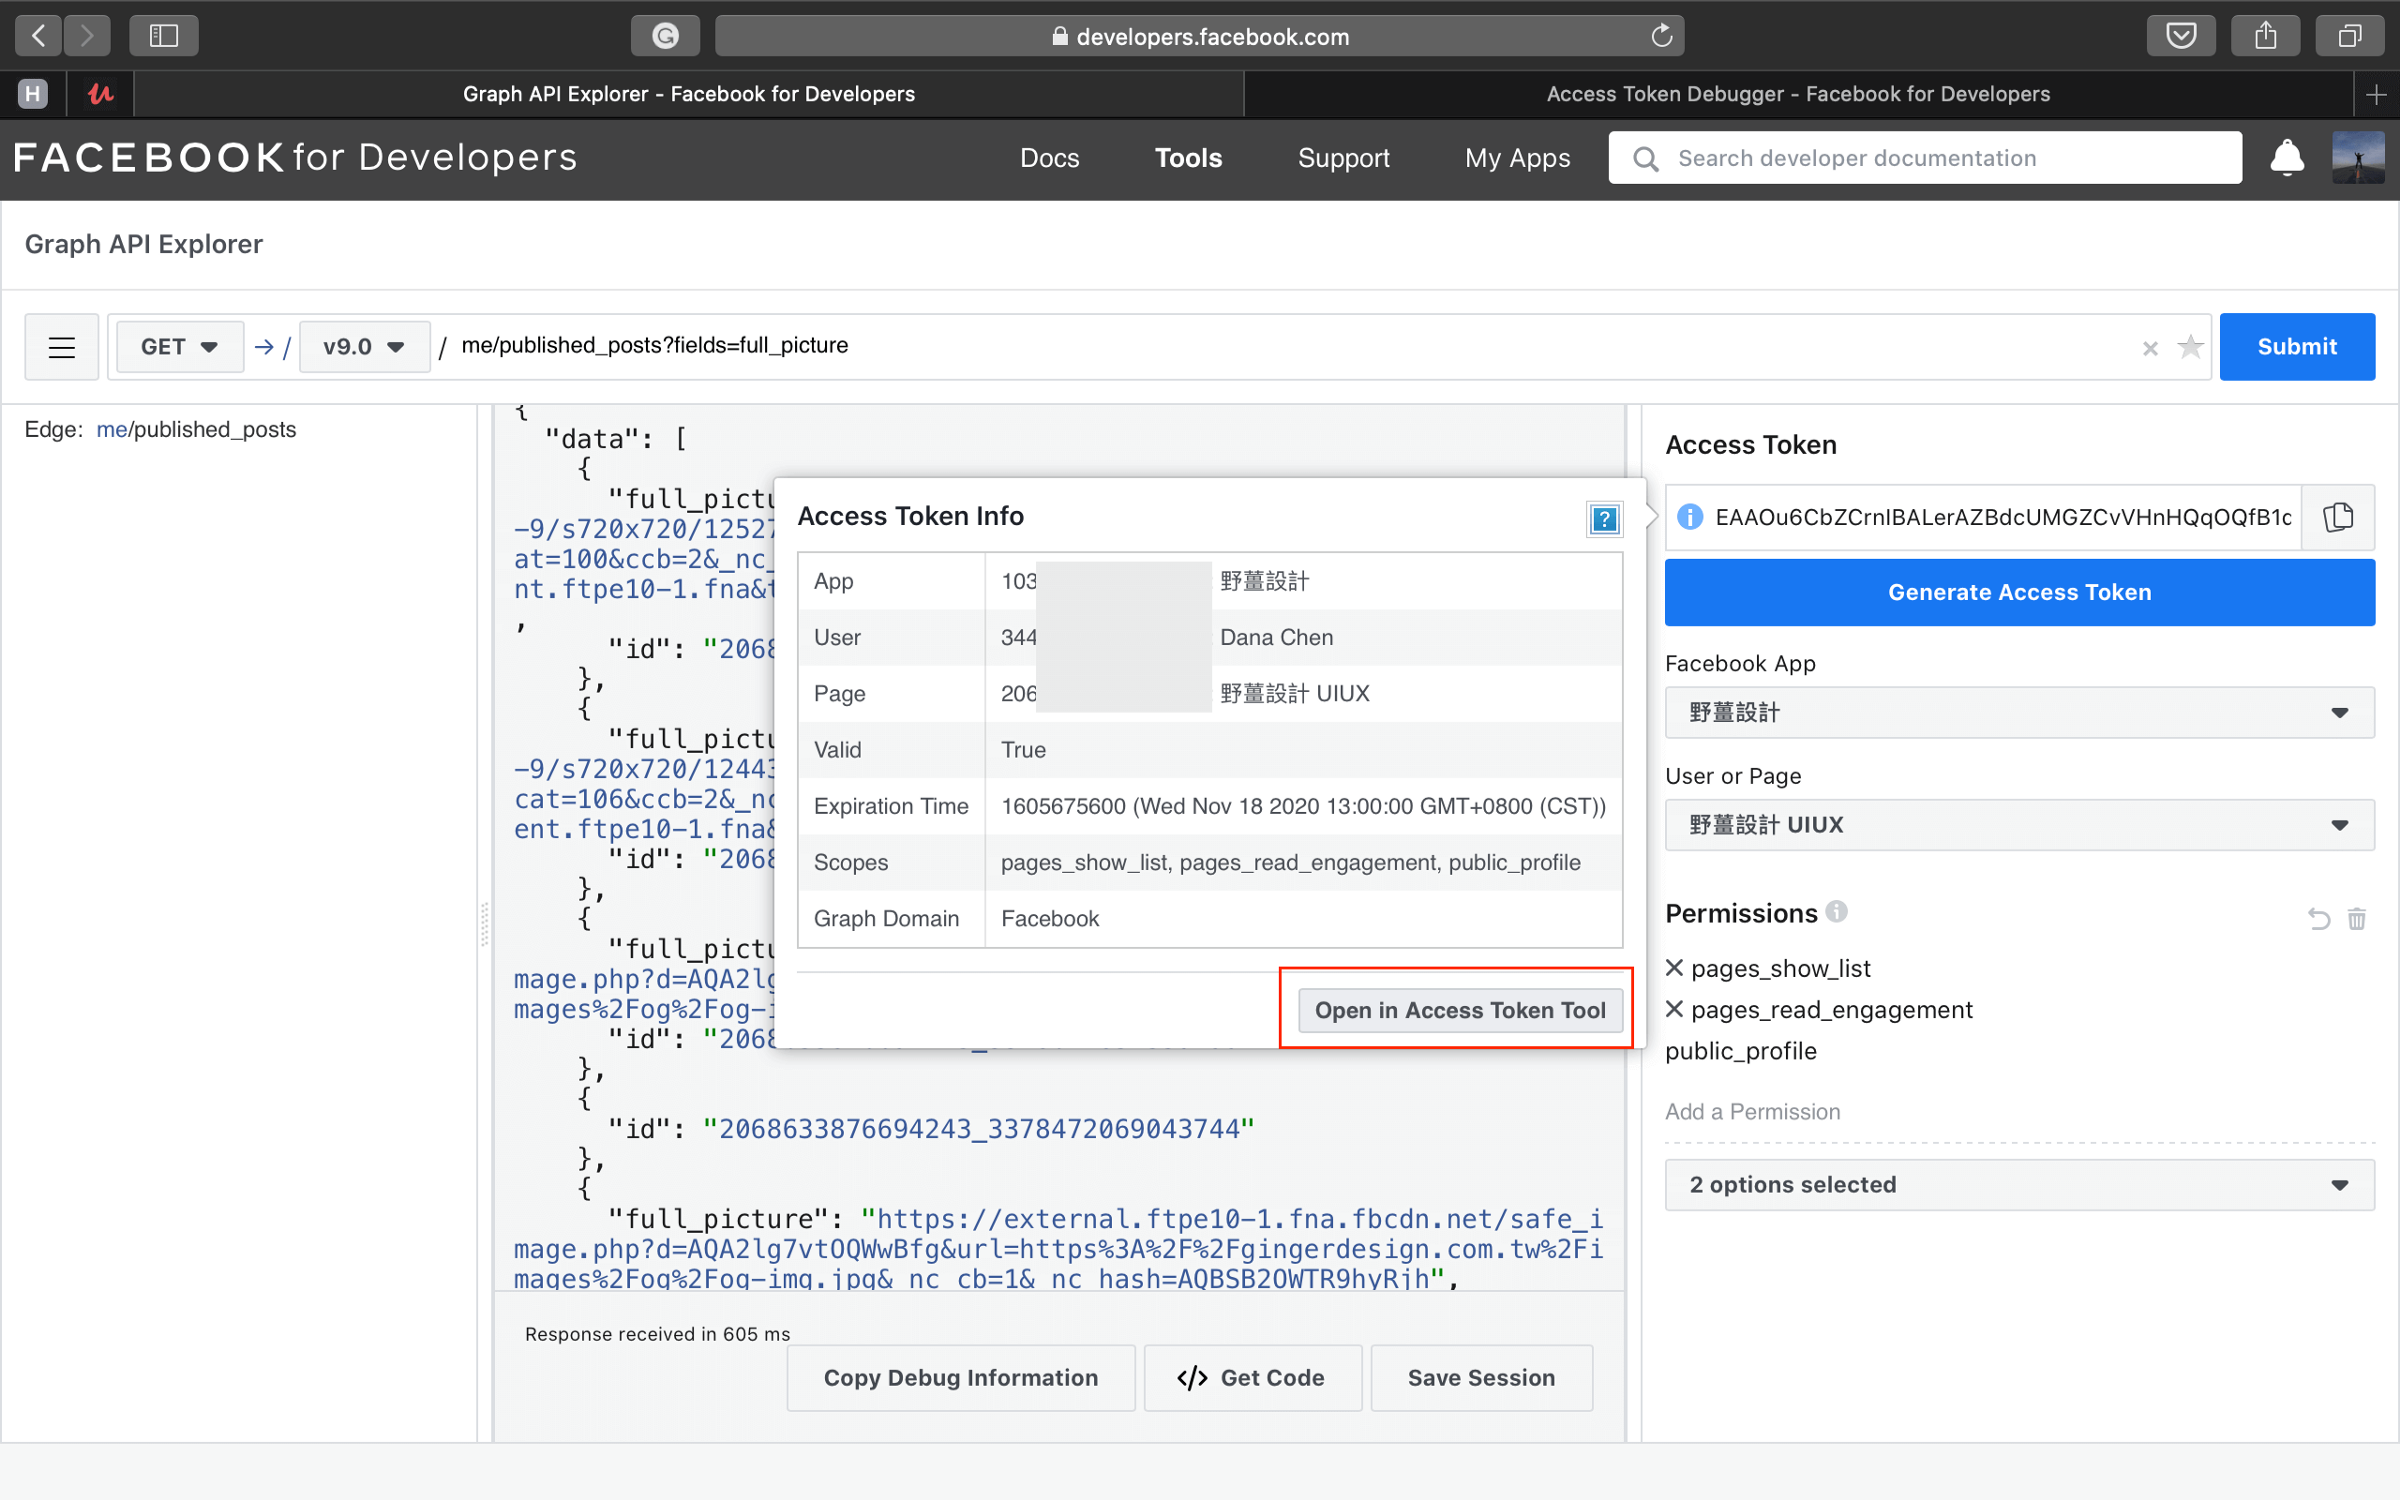This screenshot has width=2400, height=1500.
Task: Expand the 2 options selected dropdown
Action: pos(2019,1185)
